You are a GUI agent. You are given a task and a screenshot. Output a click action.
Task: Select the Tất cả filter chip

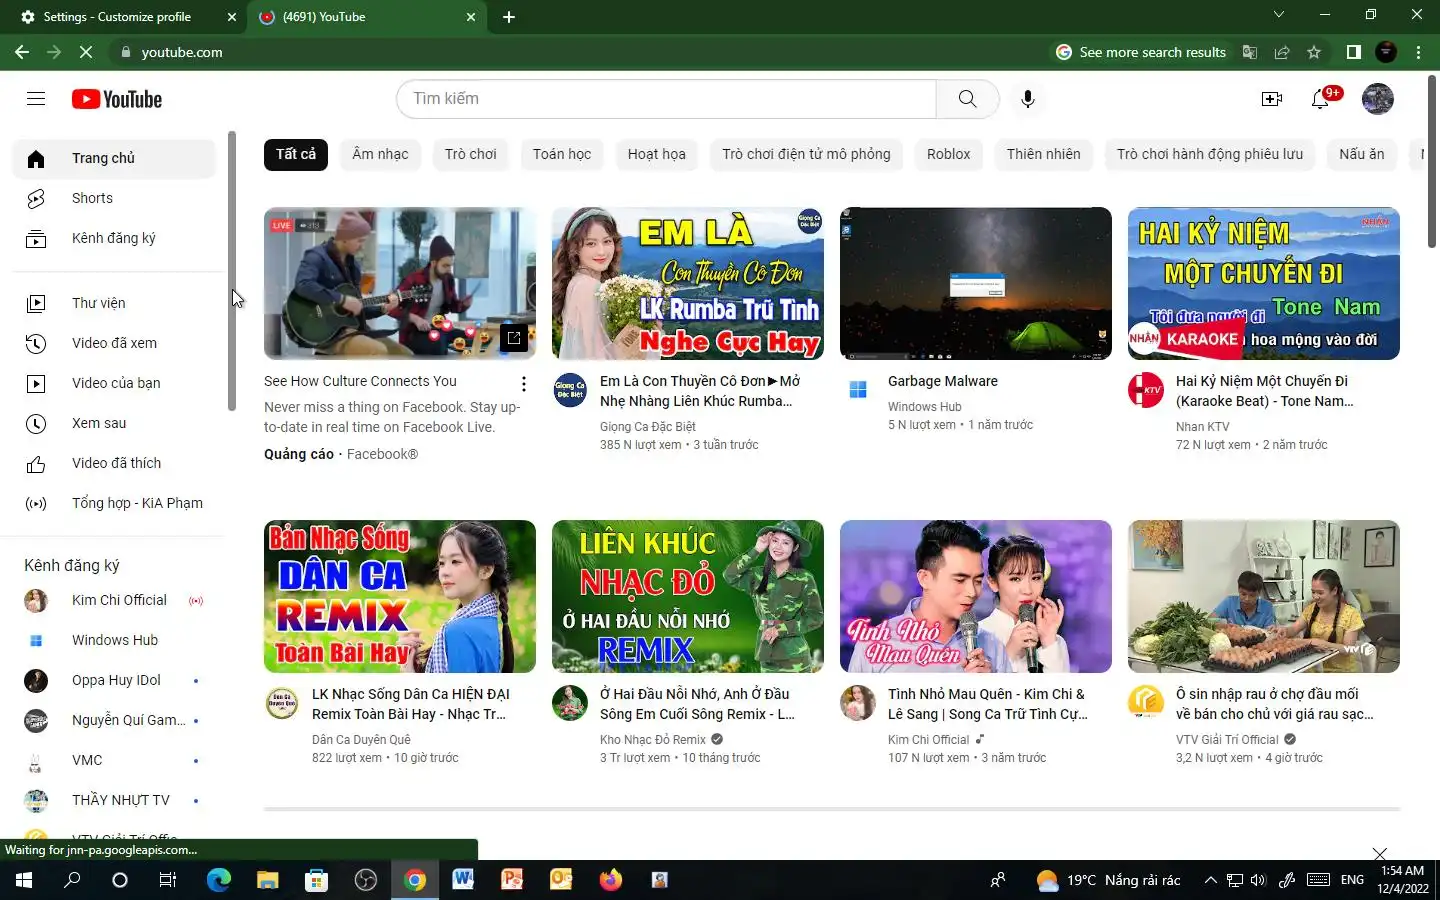[296, 154]
